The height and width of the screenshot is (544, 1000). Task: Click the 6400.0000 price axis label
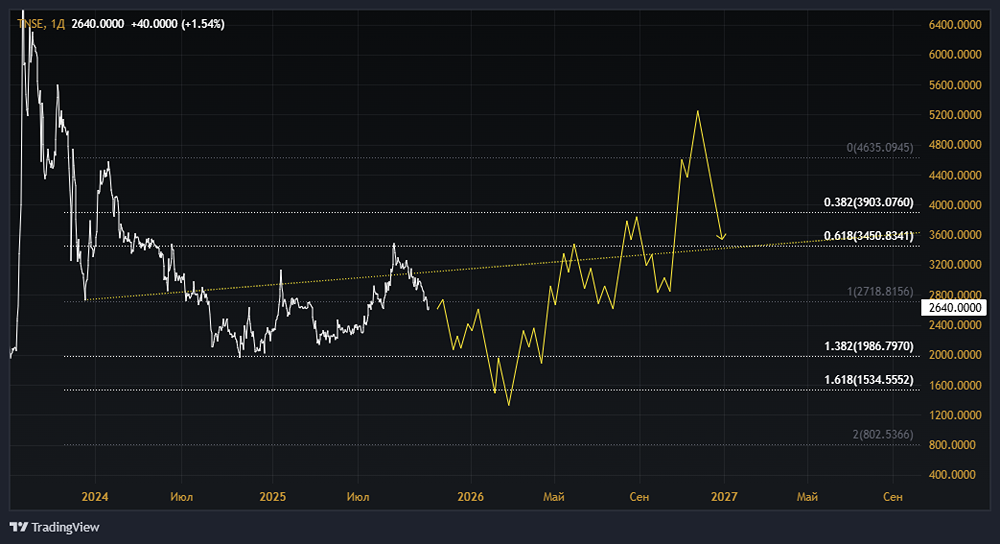(955, 25)
